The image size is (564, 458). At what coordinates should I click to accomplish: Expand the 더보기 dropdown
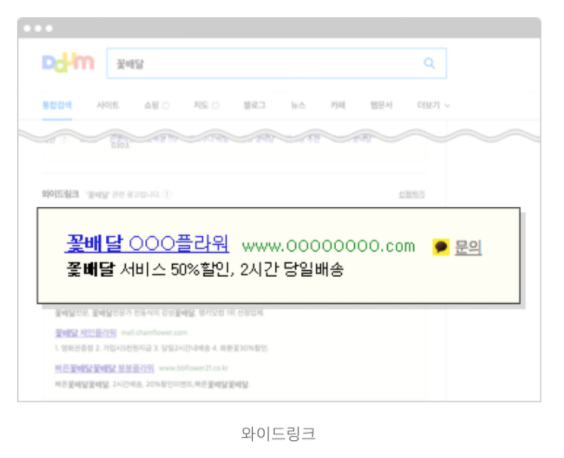pyautogui.click(x=433, y=105)
